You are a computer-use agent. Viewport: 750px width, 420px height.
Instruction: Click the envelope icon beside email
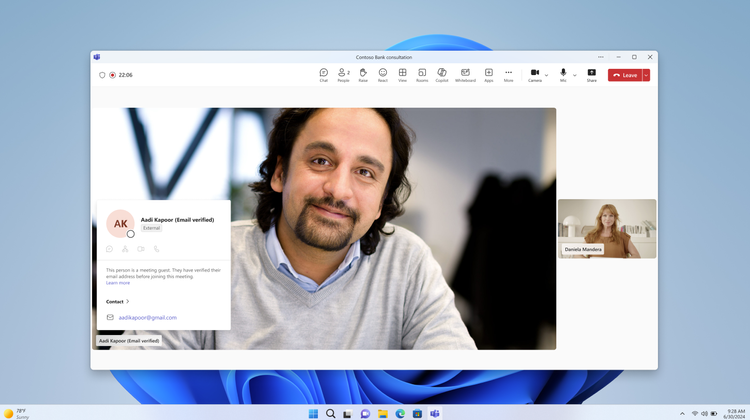(110, 317)
